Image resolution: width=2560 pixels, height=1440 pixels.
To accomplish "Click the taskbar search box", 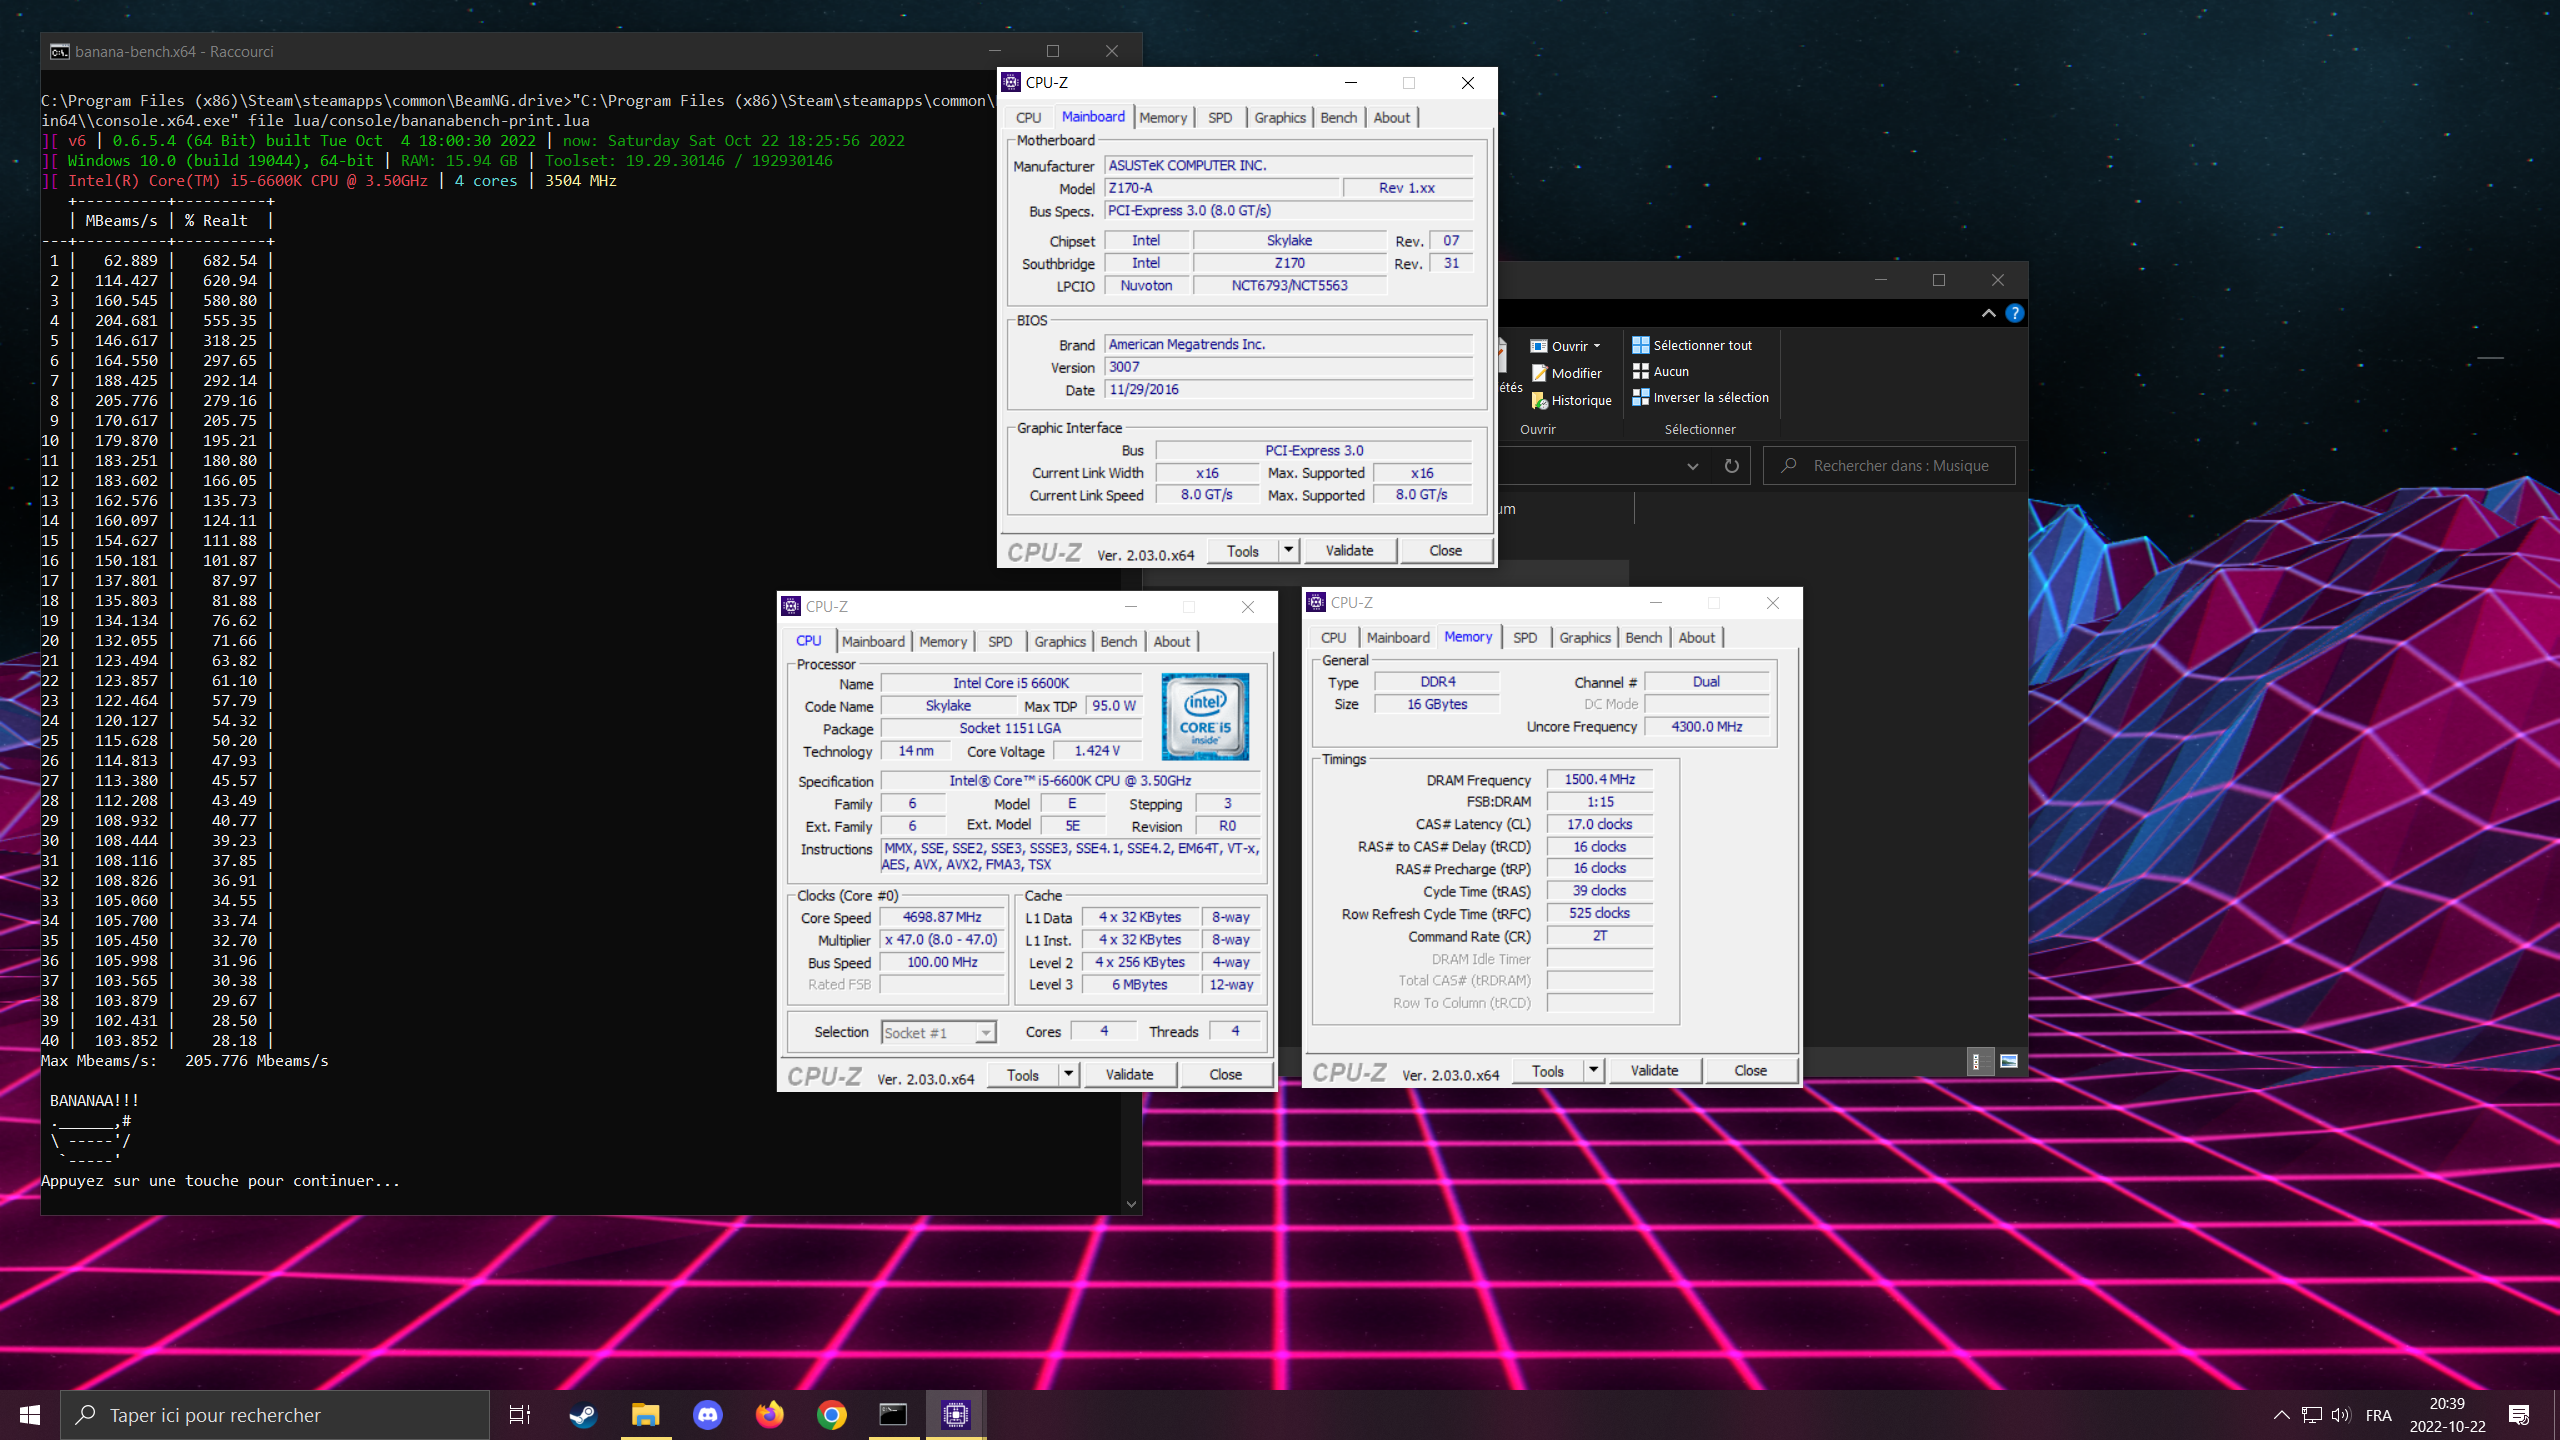I will click(275, 1415).
